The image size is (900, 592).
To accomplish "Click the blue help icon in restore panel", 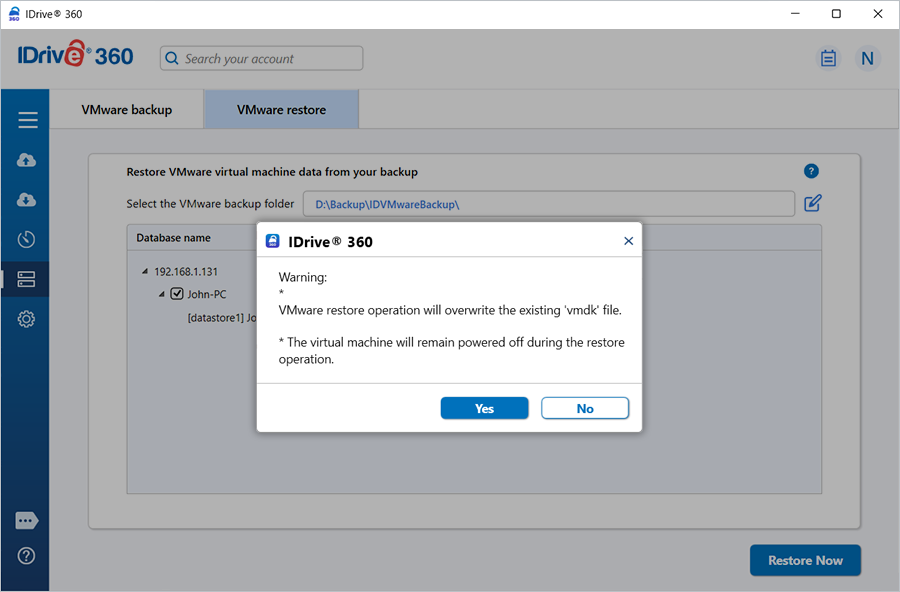I will [812, 171].
